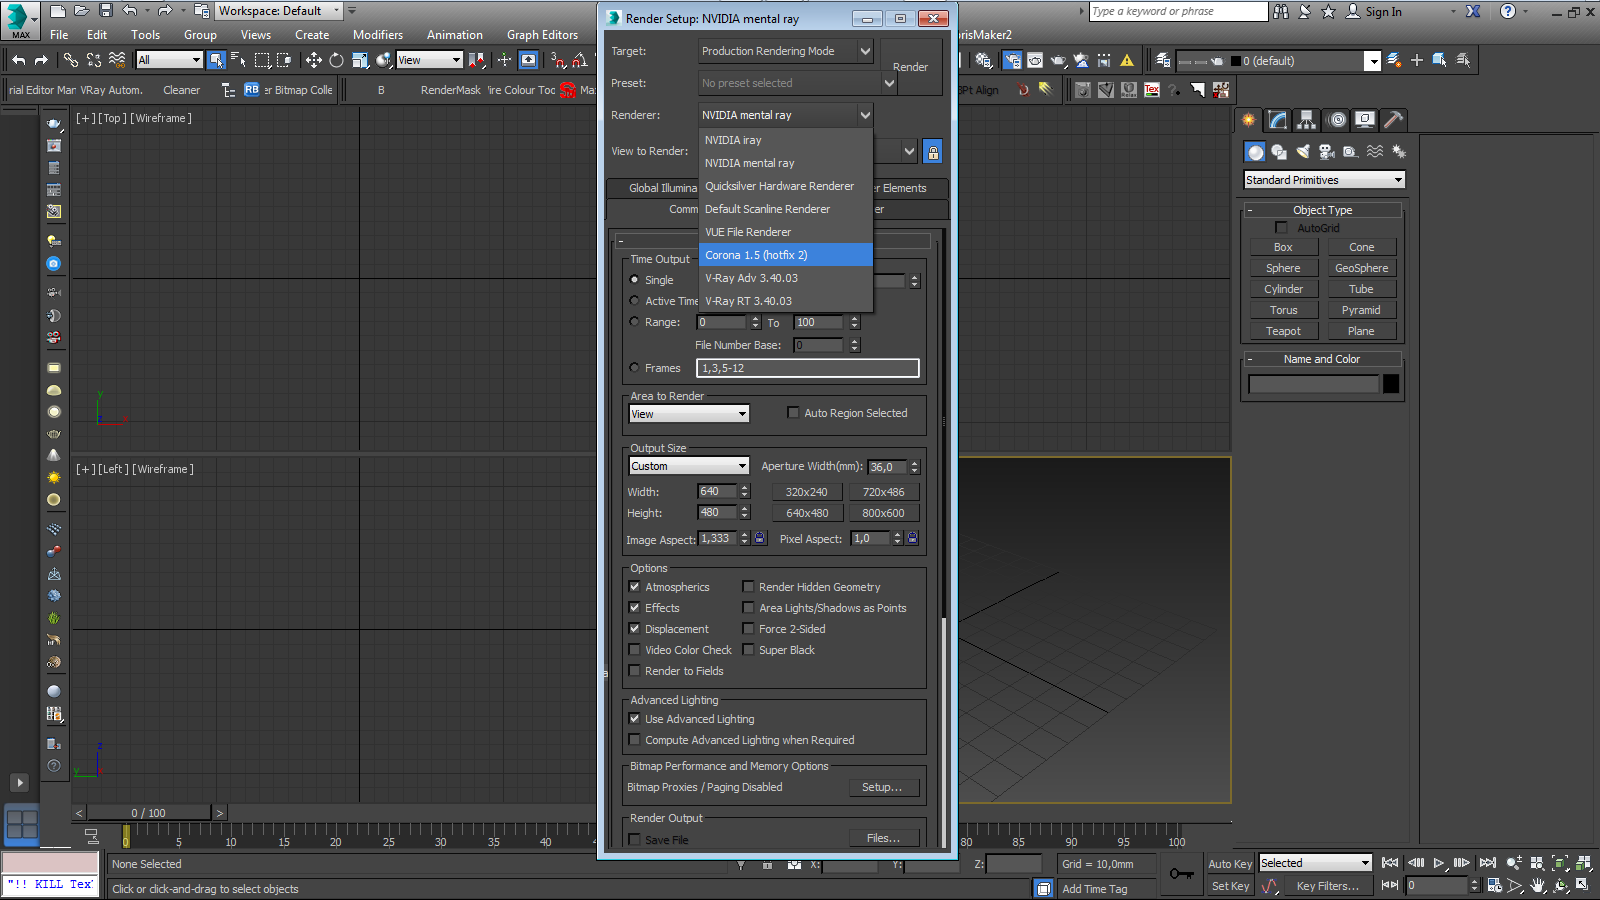The height and width of the screenshot is (900, 1600).
Task: Select the Select and Link tool
Action: (x=70, y=60)
